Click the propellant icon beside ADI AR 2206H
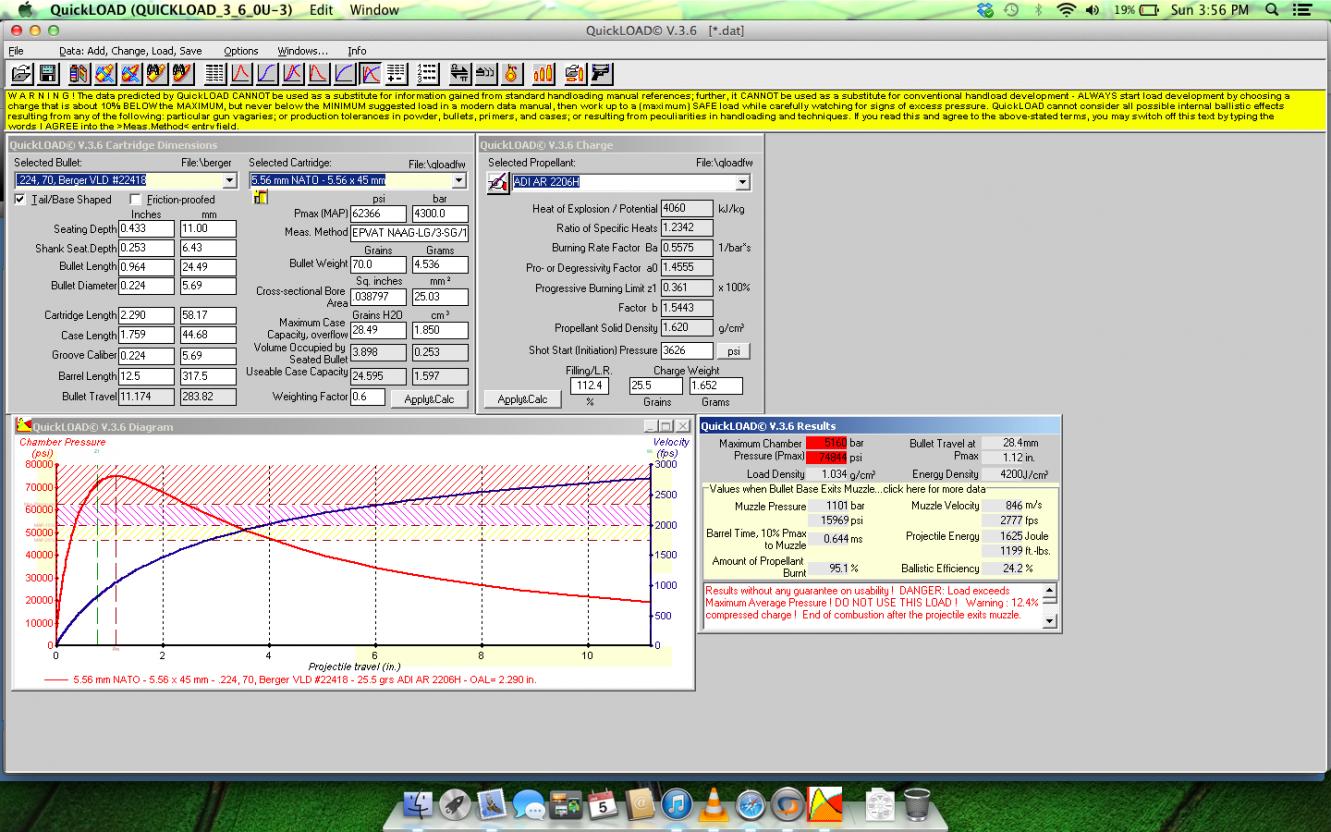 (497, 182)
